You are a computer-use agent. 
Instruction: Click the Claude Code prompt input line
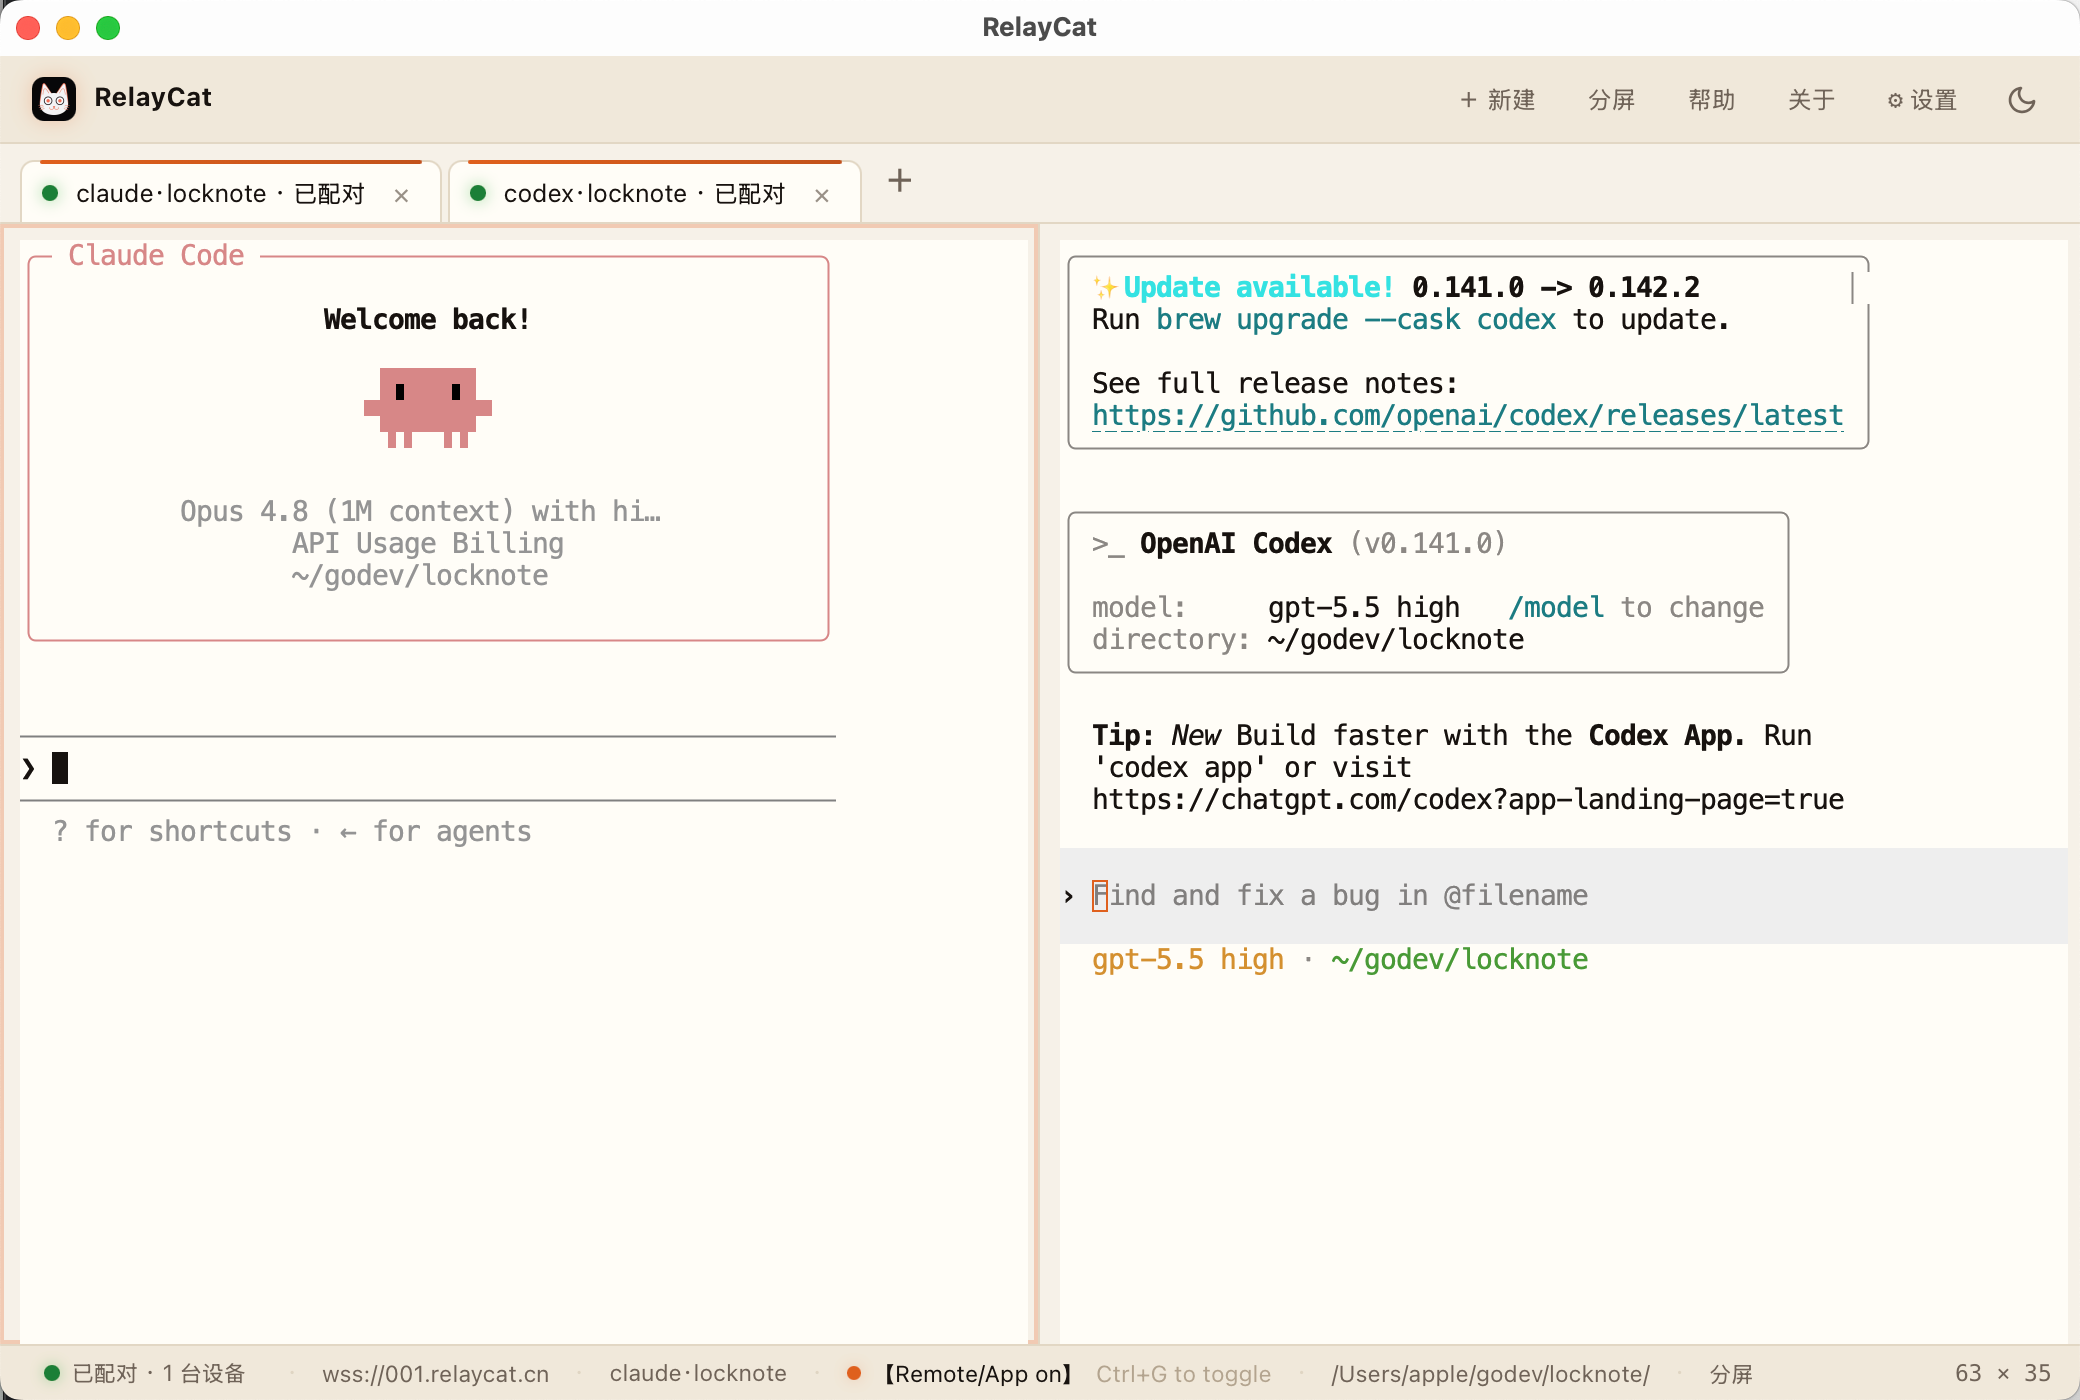[x=428, y=768]
